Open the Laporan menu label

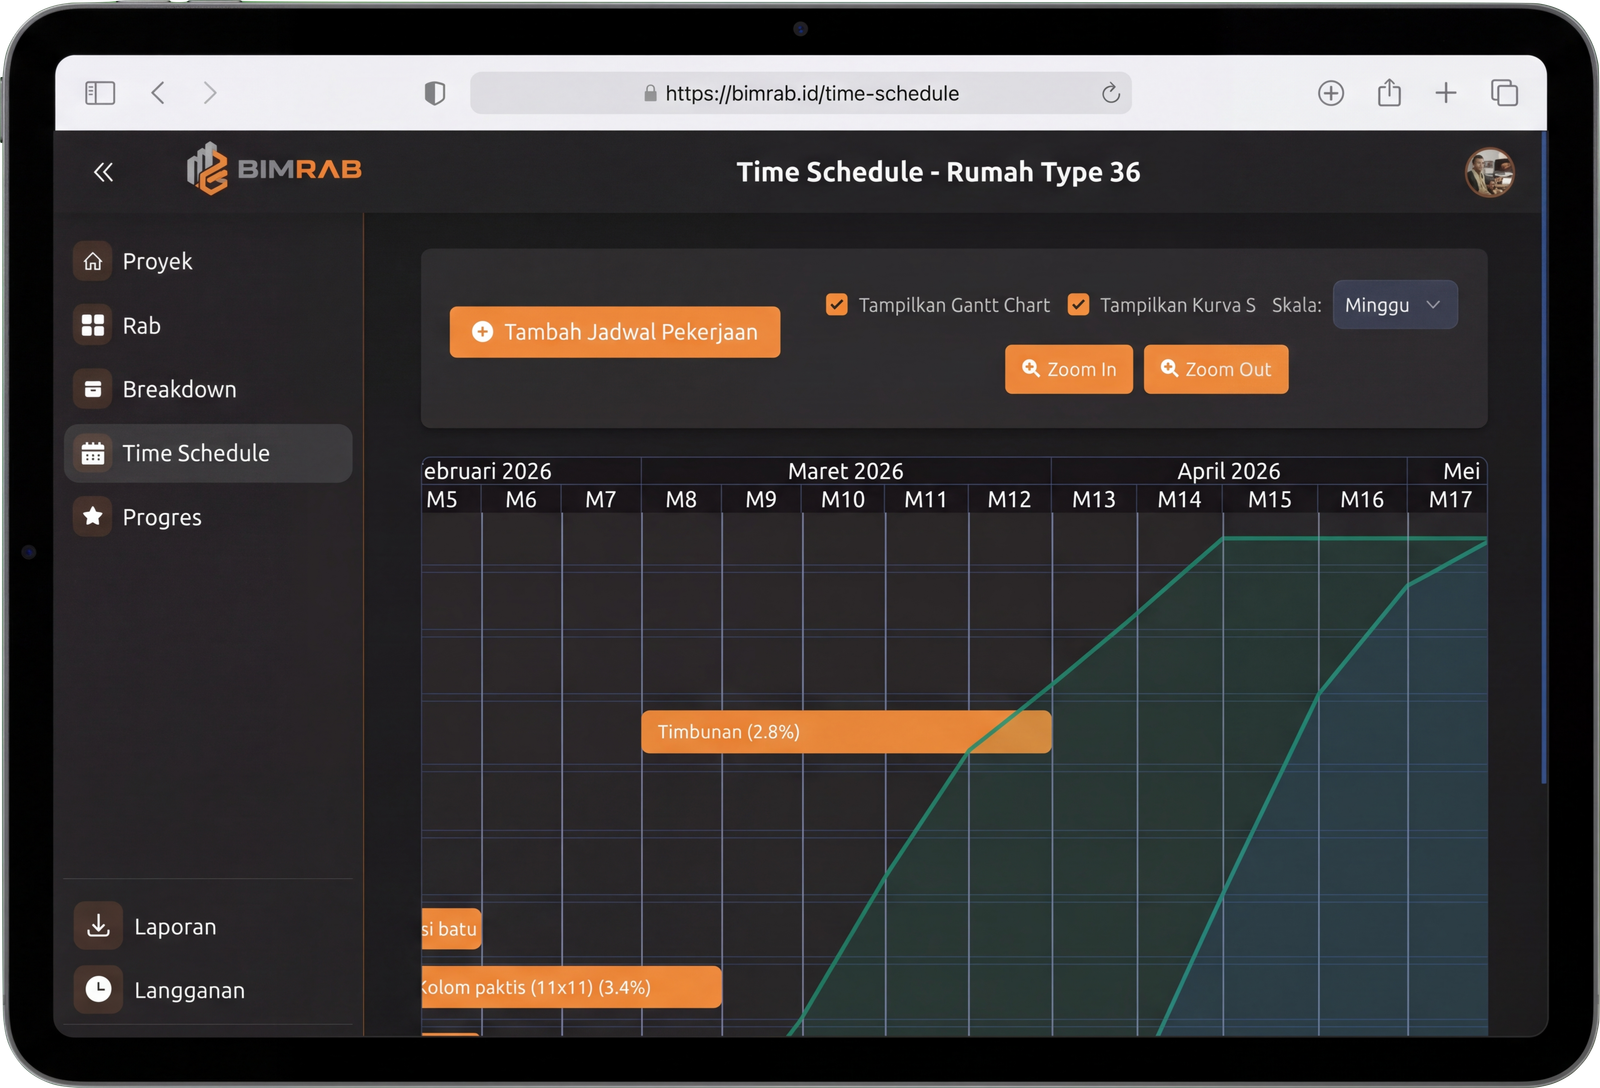[175, 927]
